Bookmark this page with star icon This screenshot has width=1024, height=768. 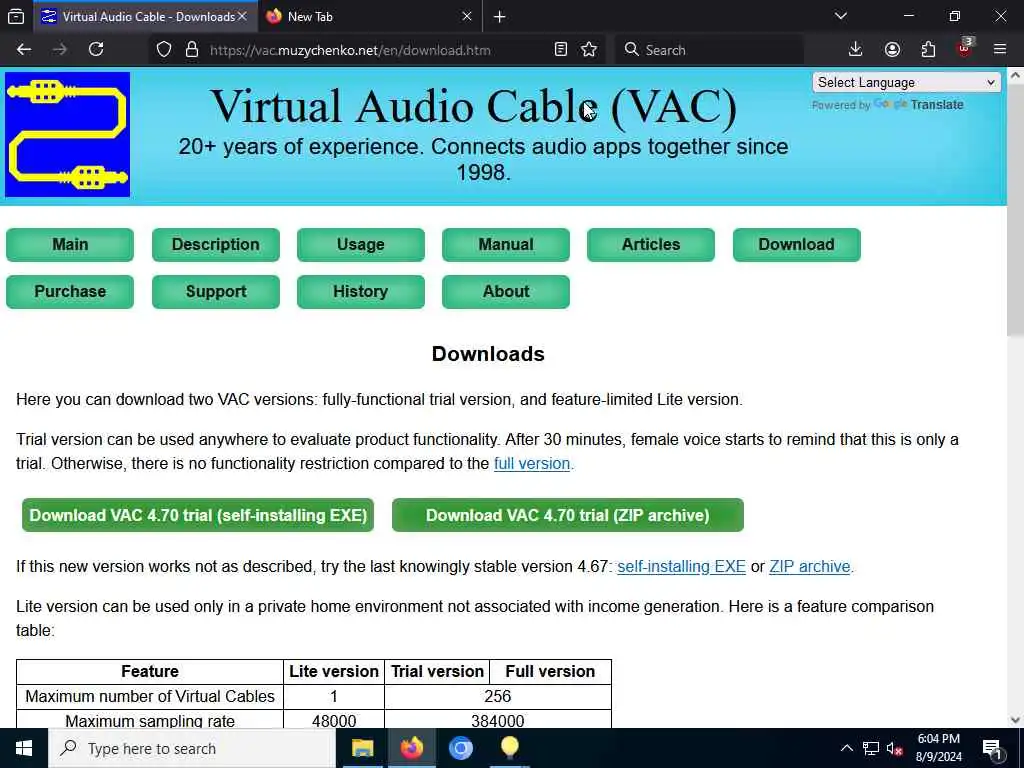(589, 50)
